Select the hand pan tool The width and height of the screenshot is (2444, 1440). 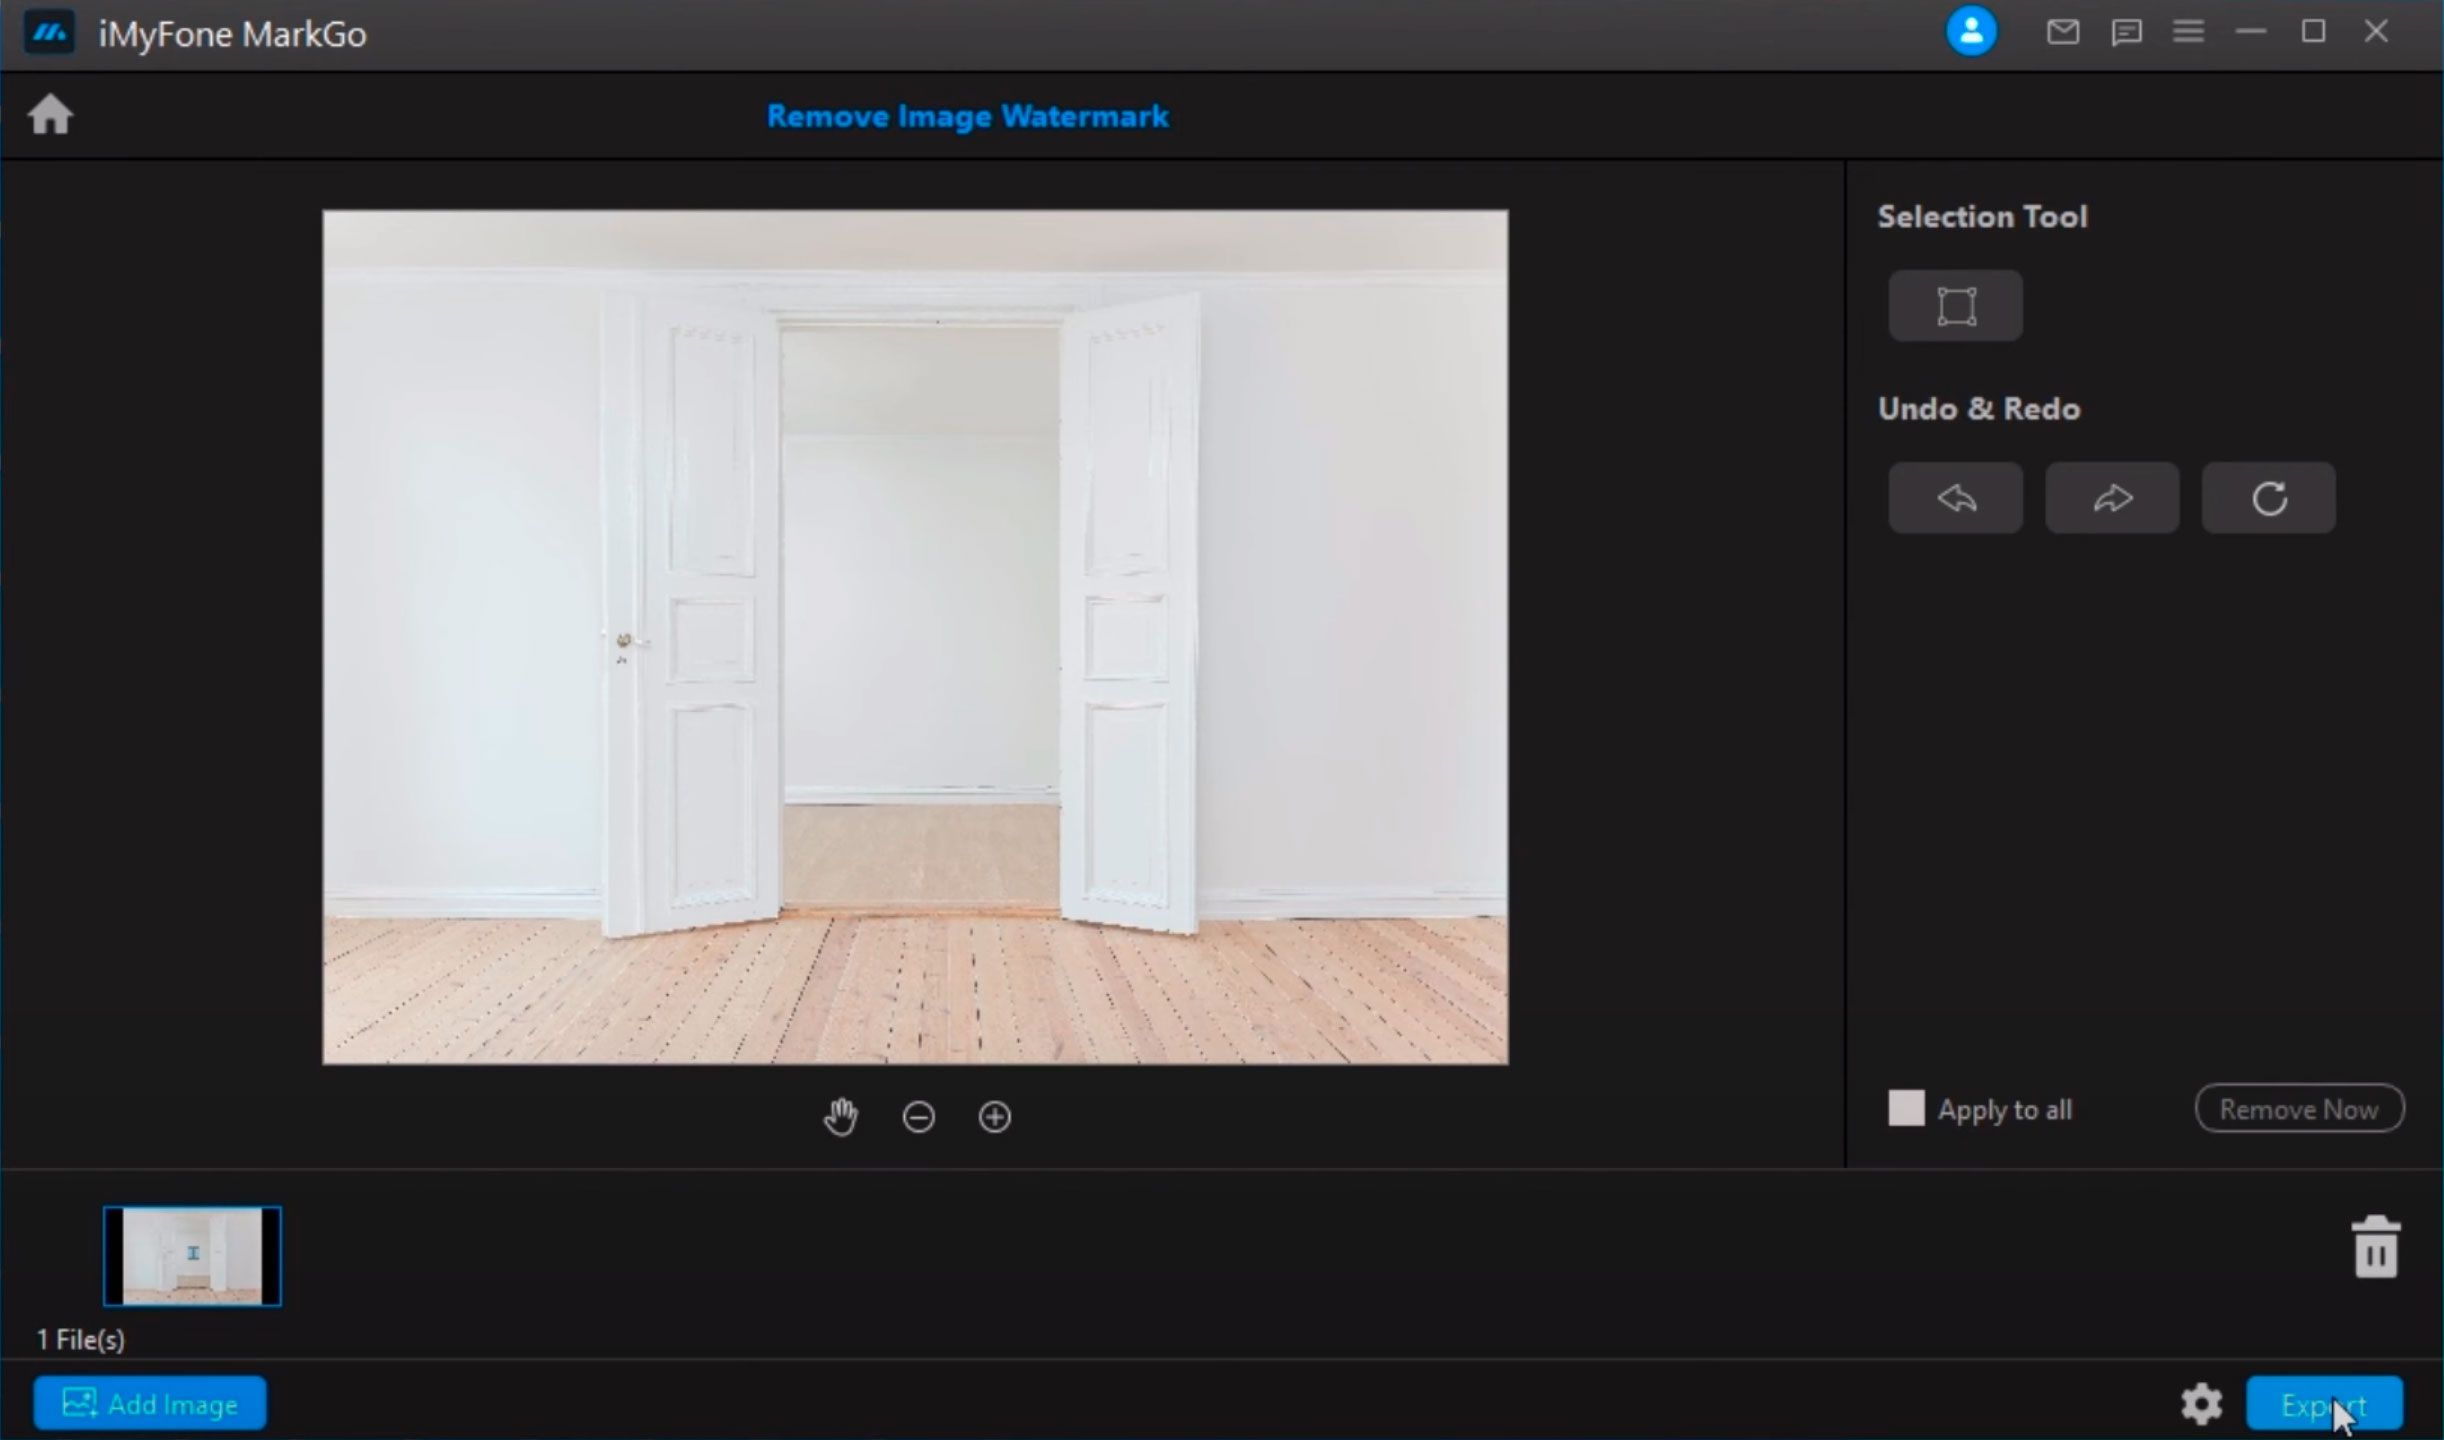tap(842, 1116)
